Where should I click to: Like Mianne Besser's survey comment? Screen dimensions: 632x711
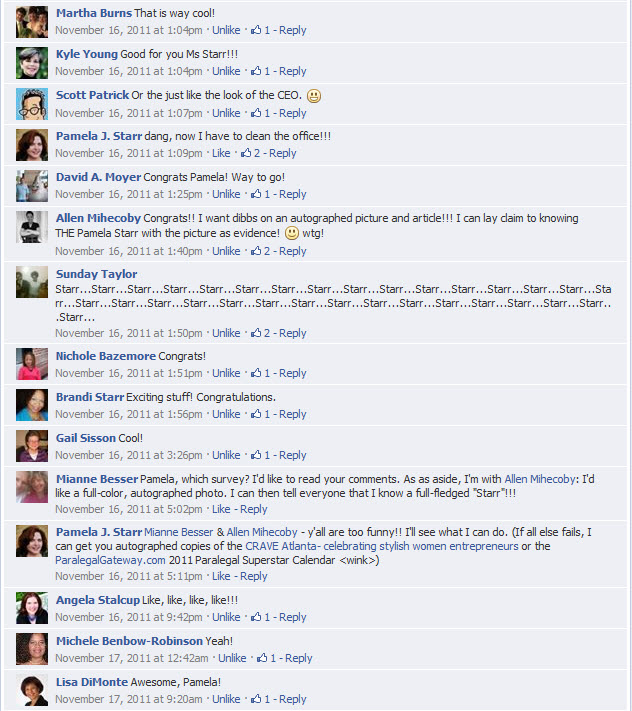[x=221, y=509]
